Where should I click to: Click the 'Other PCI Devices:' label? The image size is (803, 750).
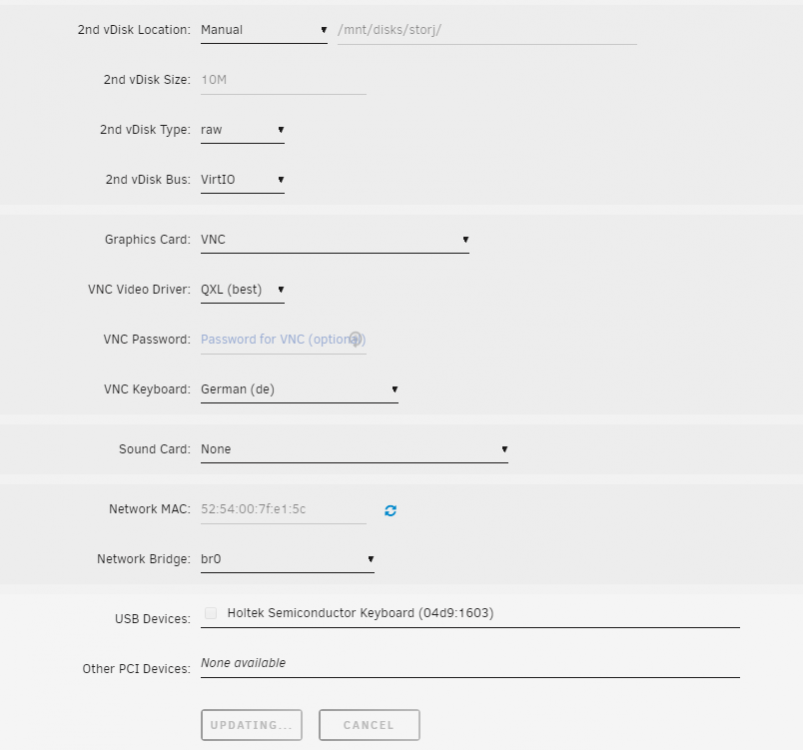pos(136,669)
